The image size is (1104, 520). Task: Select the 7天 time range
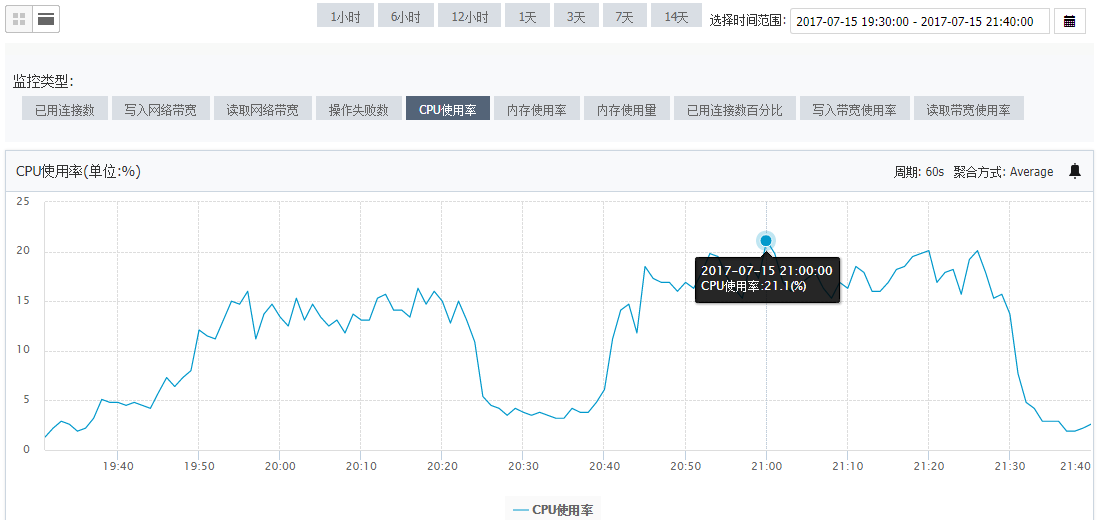(624, 17)
